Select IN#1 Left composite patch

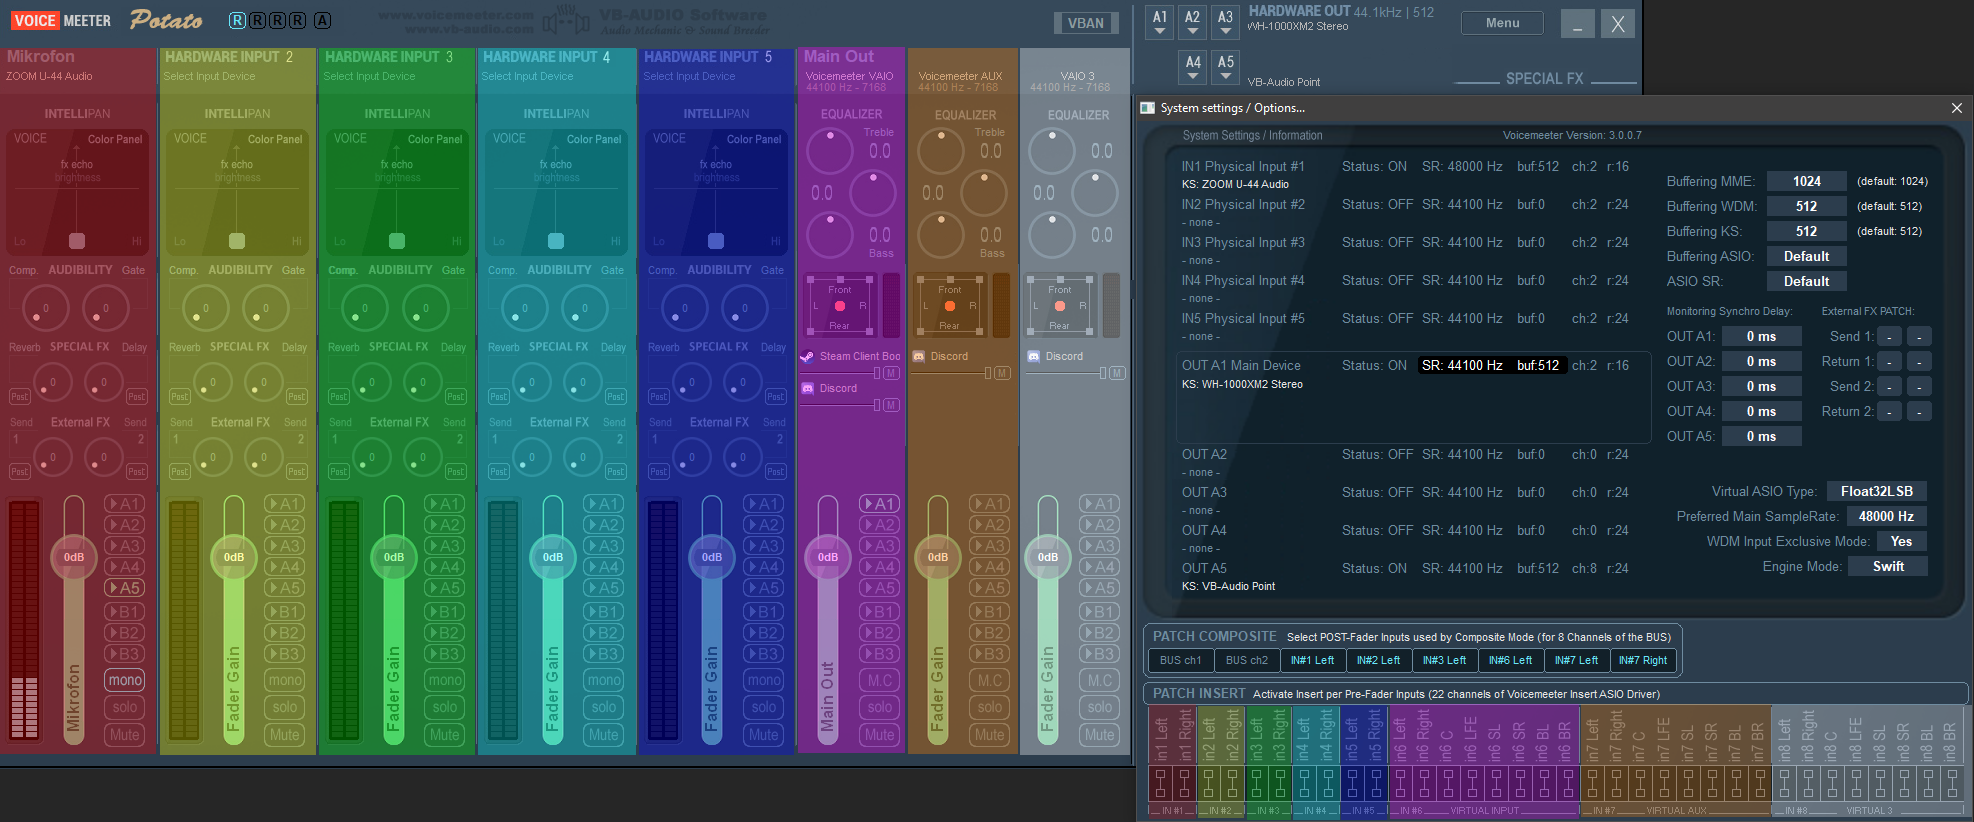point(1312,660)
